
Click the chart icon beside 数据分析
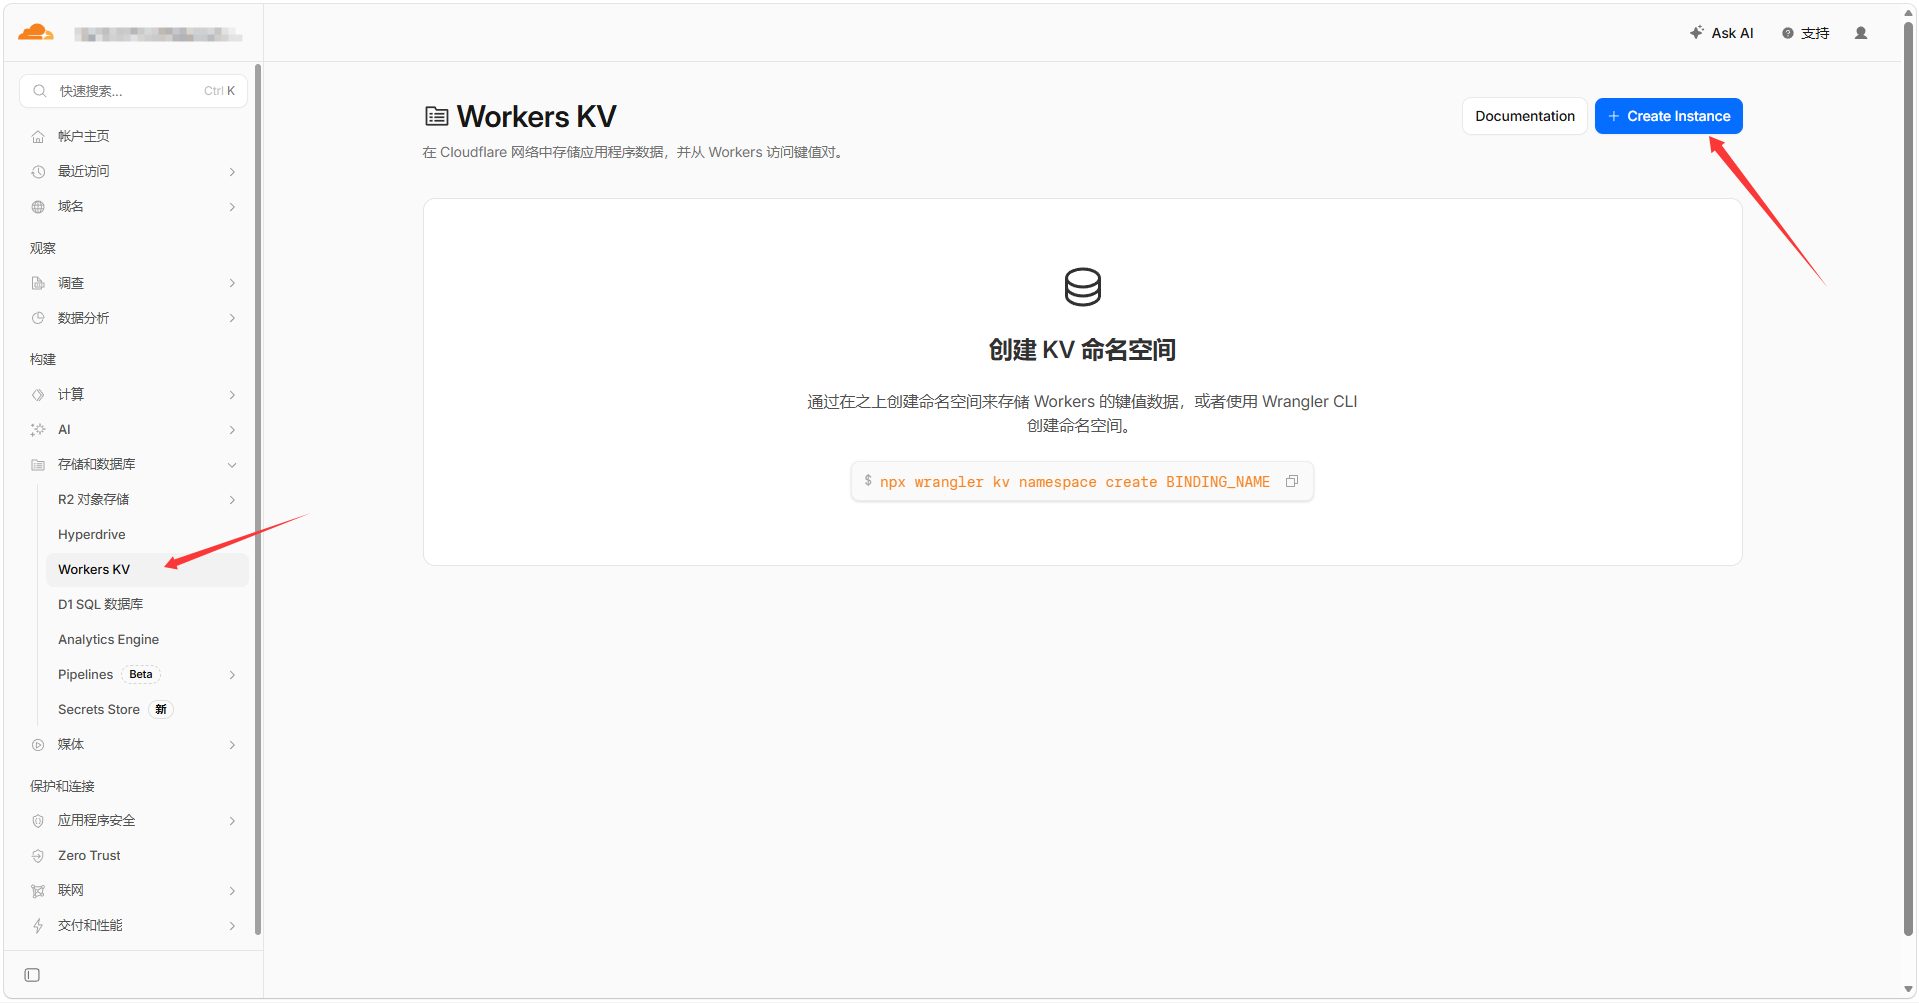(x=38, y=319)
